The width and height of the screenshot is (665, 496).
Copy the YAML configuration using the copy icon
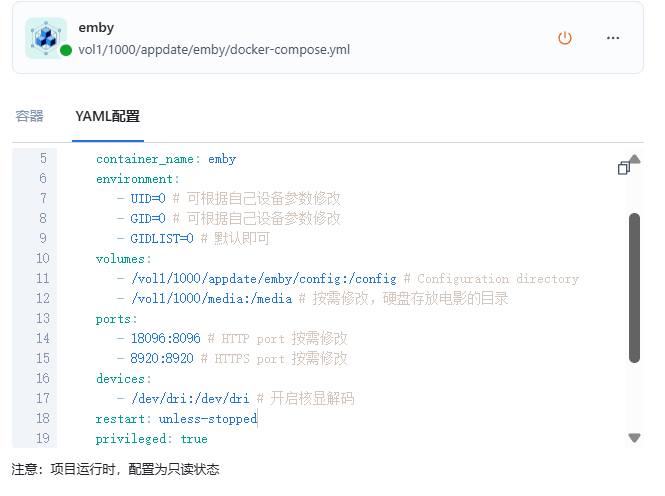[623, 168]
